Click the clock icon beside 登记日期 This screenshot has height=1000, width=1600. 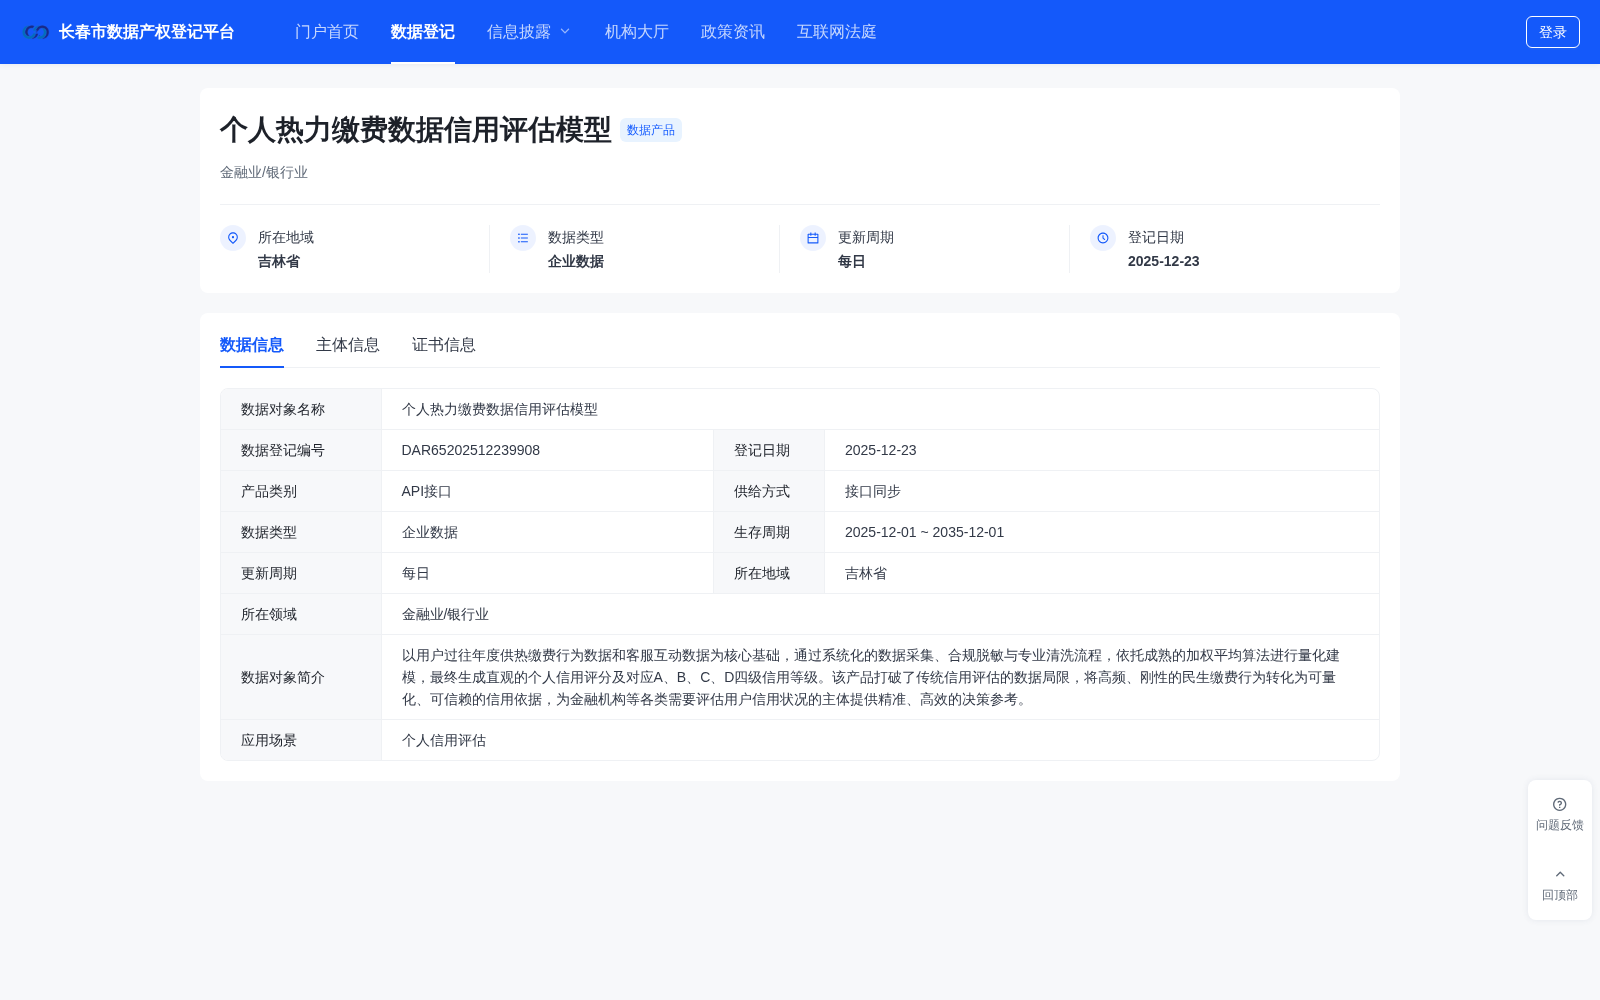(1103, 238)
